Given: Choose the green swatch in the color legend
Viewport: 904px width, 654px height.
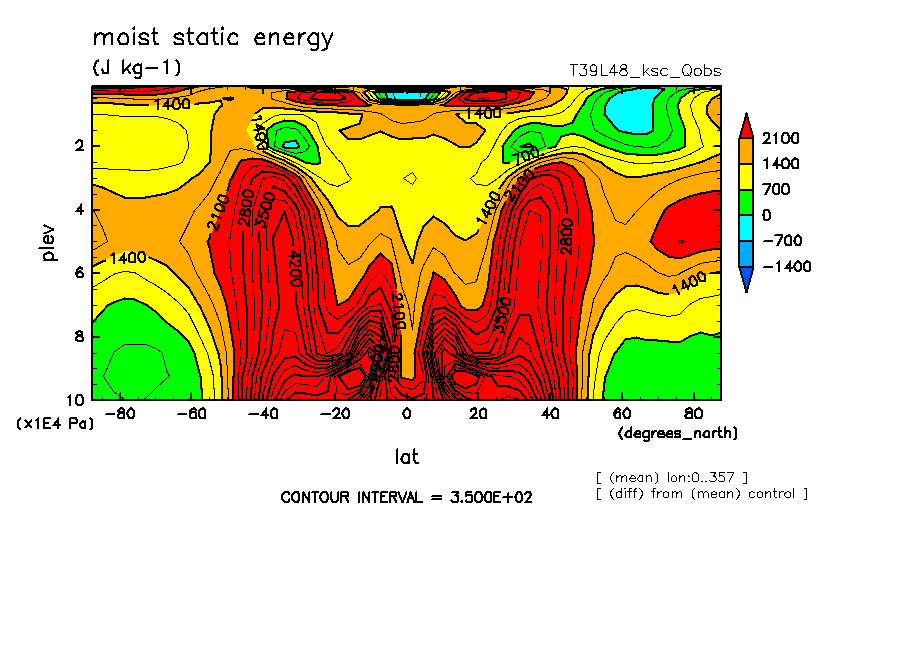Looking at the screenshot, I should click(746, 202).
